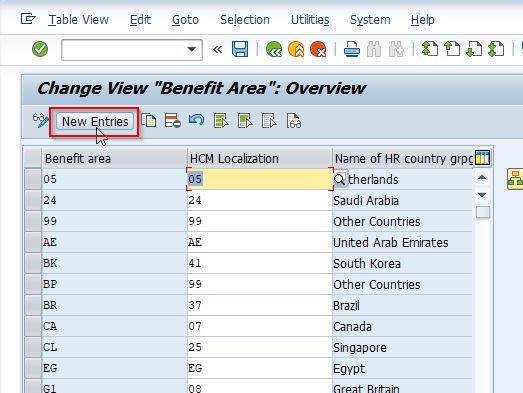Open the Help menu
Viewport: 523px width, 393px height.
point(423,20)
